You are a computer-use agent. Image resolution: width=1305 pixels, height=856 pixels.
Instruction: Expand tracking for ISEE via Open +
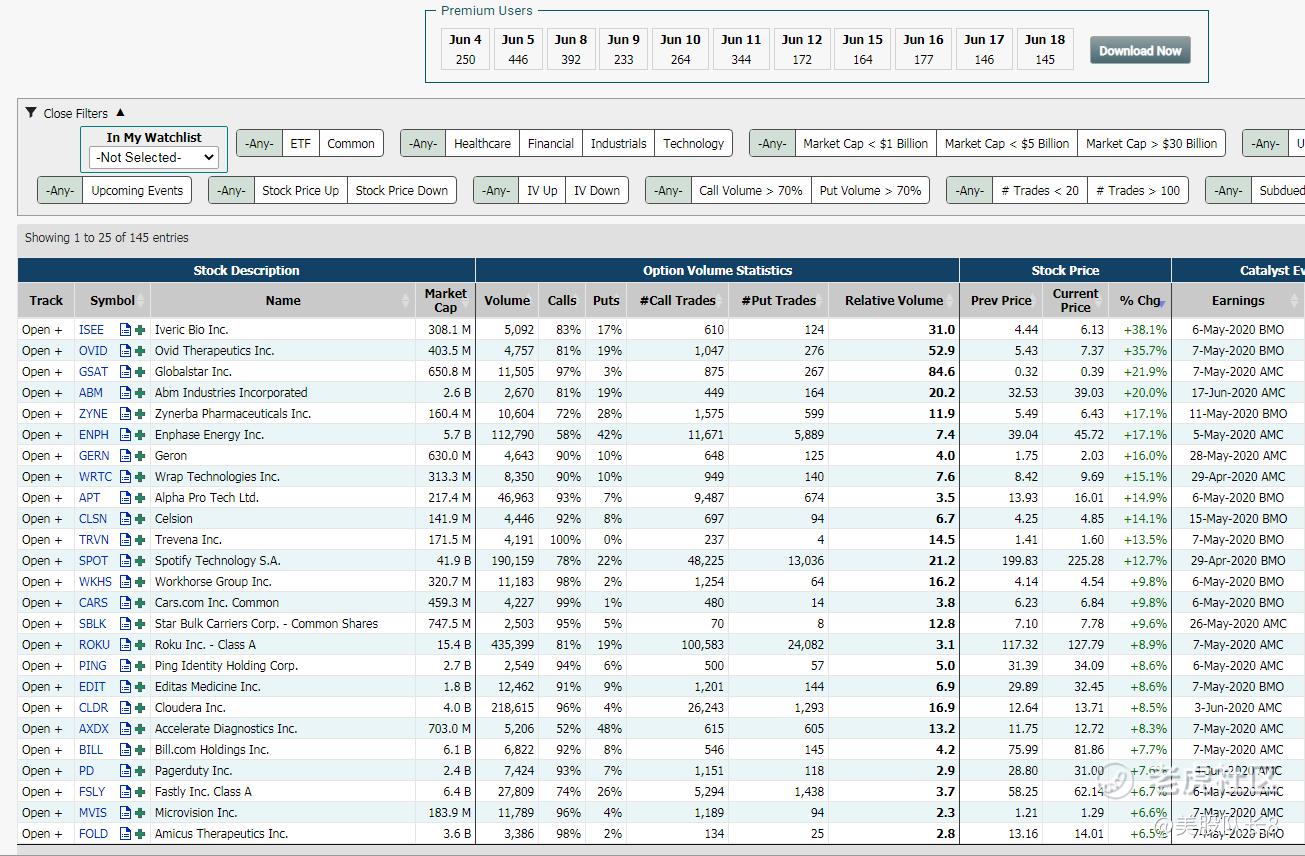click(x=42, y=330)
